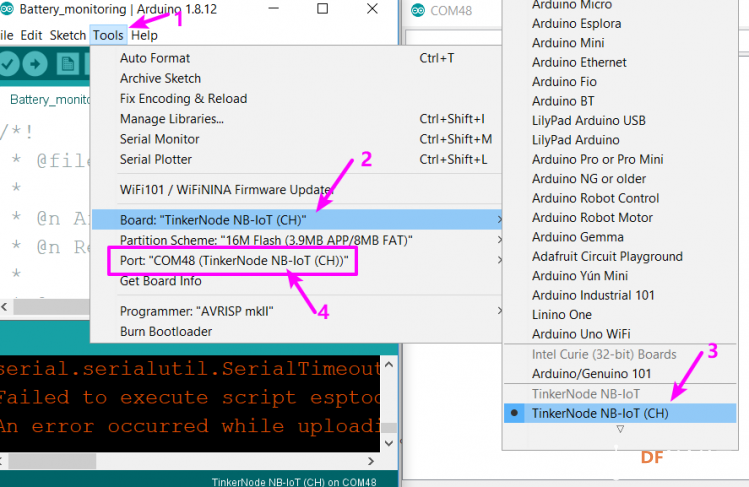Click the Arduino logo in COM48 window

tap(418, 10)
